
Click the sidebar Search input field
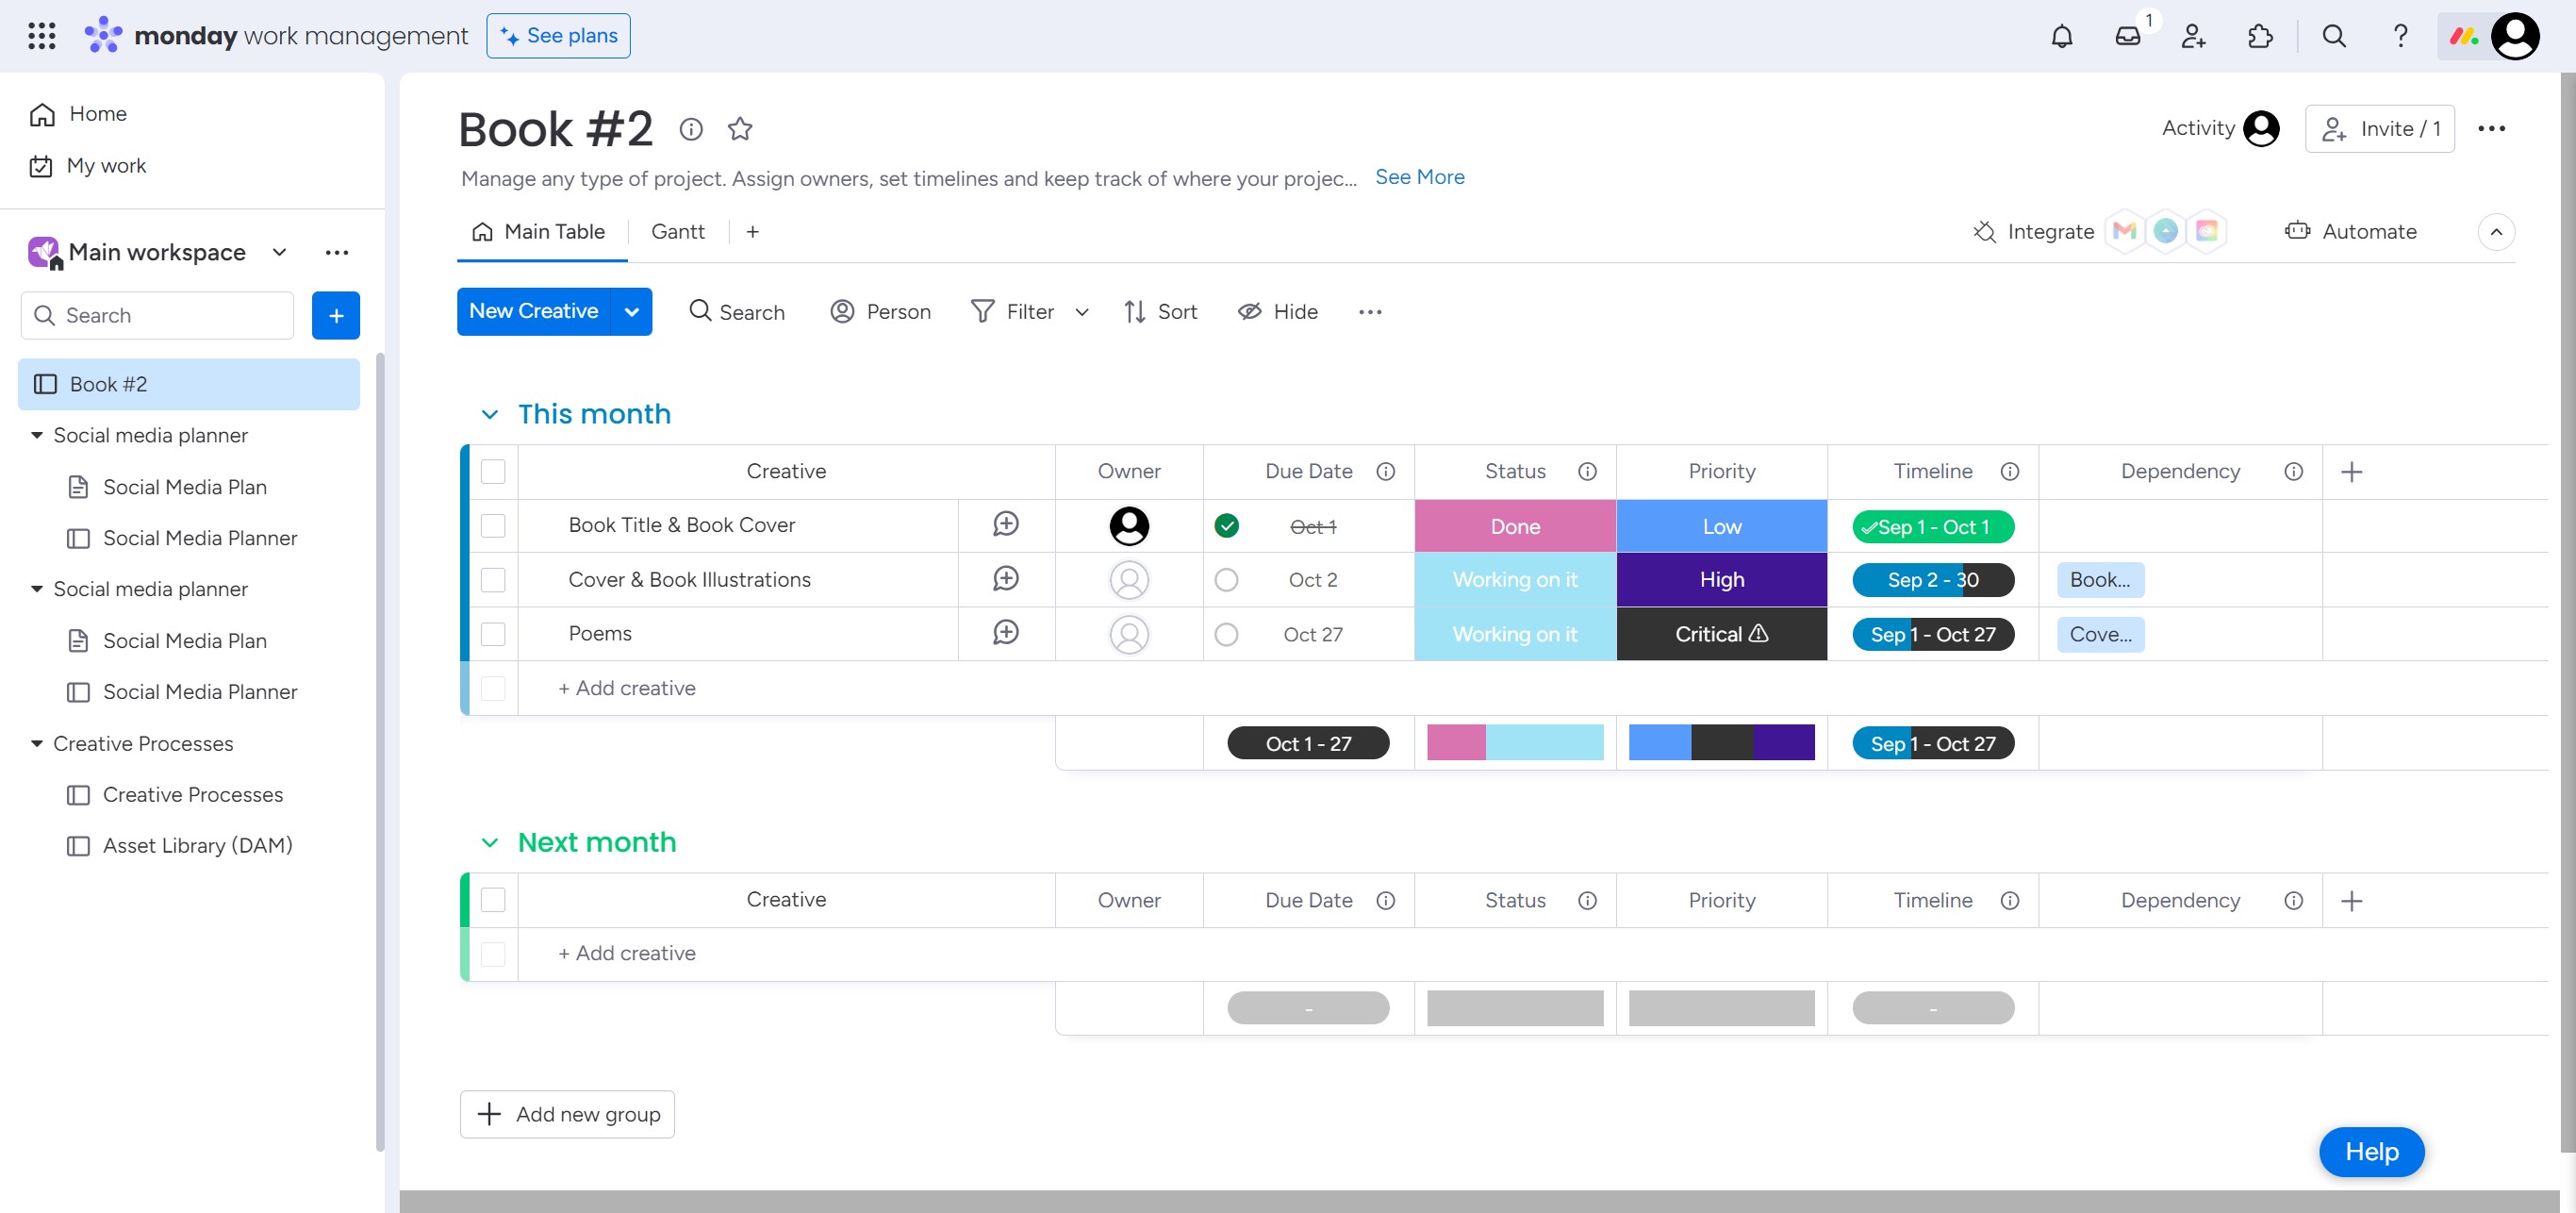pyautogui.click(x=170, y=316)
